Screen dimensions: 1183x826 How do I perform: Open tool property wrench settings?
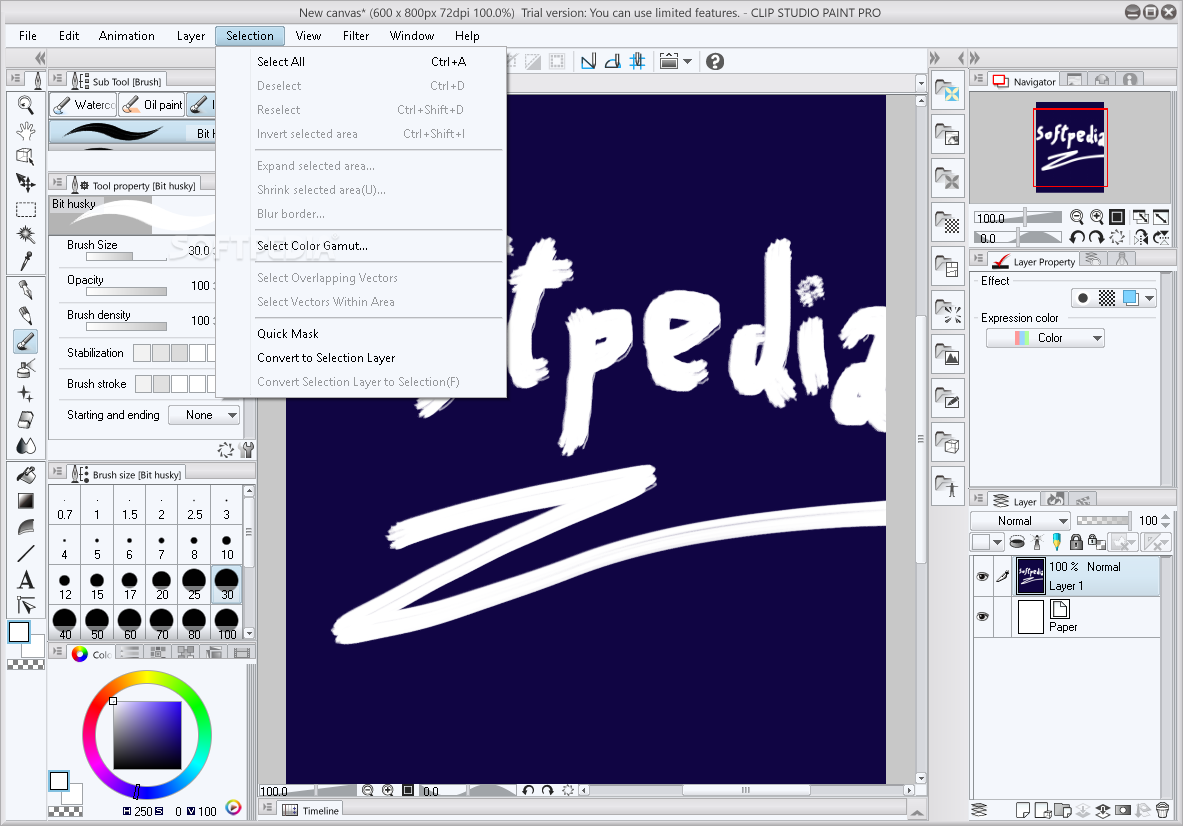[x=247, y=450]
